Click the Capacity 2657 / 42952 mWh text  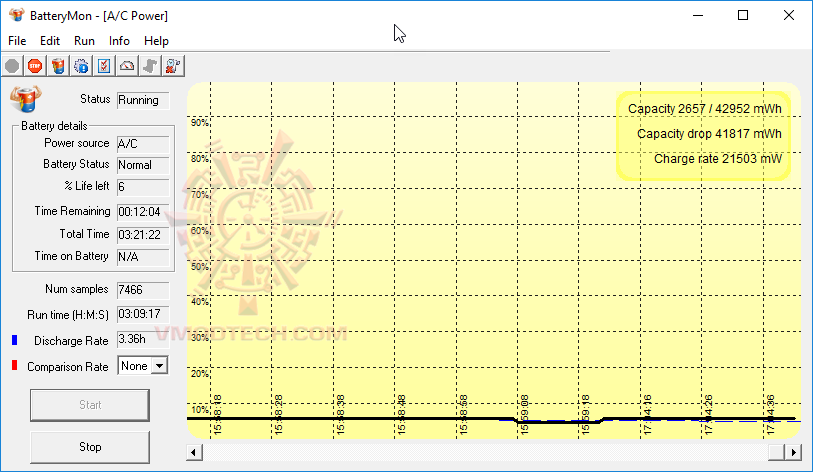[704, 109]
